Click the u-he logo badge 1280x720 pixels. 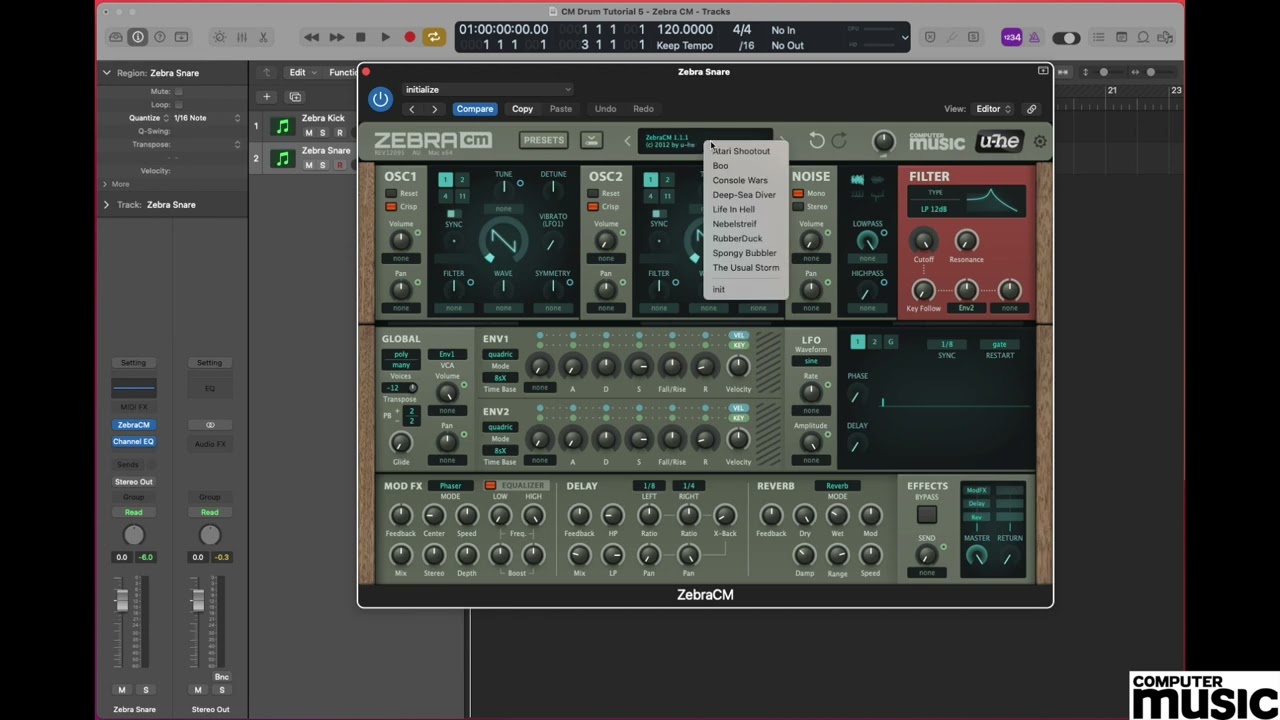[999, 141]
